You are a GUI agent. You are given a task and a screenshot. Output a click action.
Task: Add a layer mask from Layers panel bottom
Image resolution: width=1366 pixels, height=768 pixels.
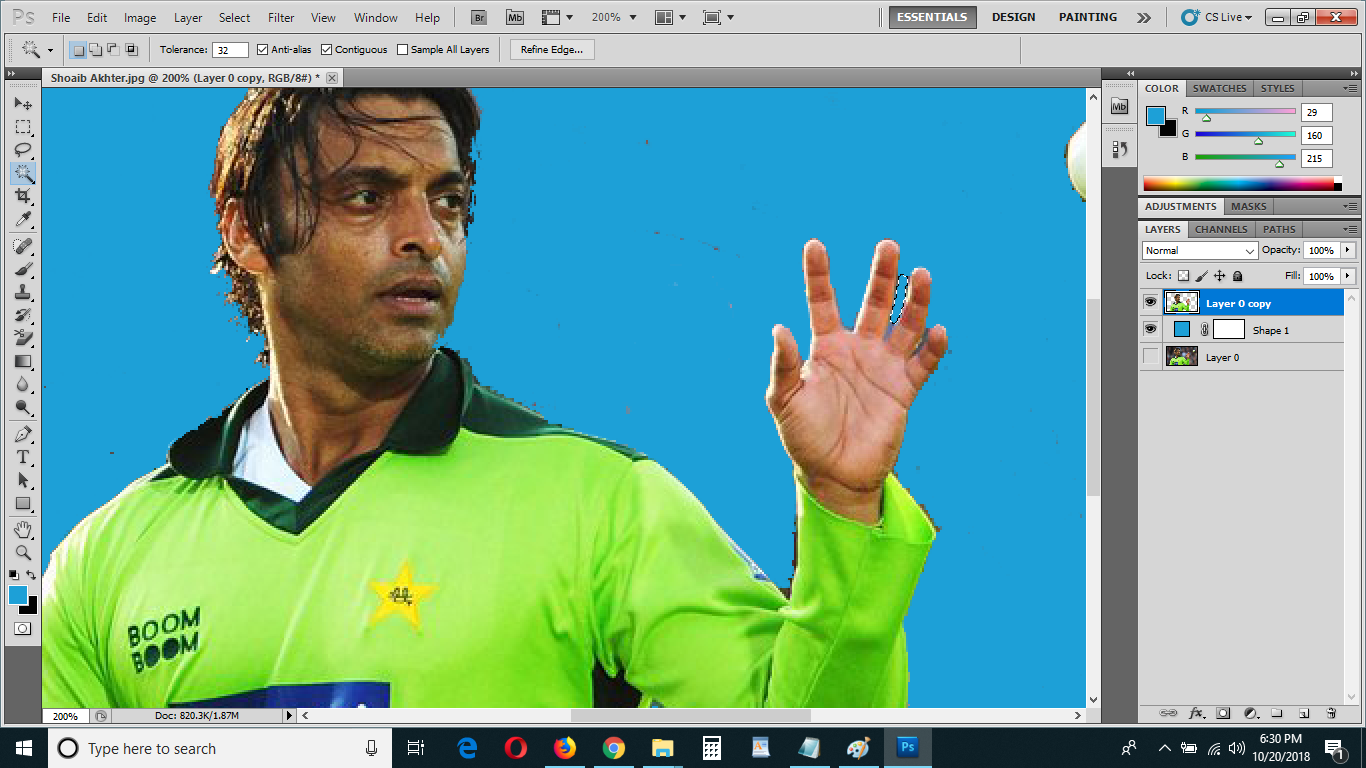point(1223,713)
